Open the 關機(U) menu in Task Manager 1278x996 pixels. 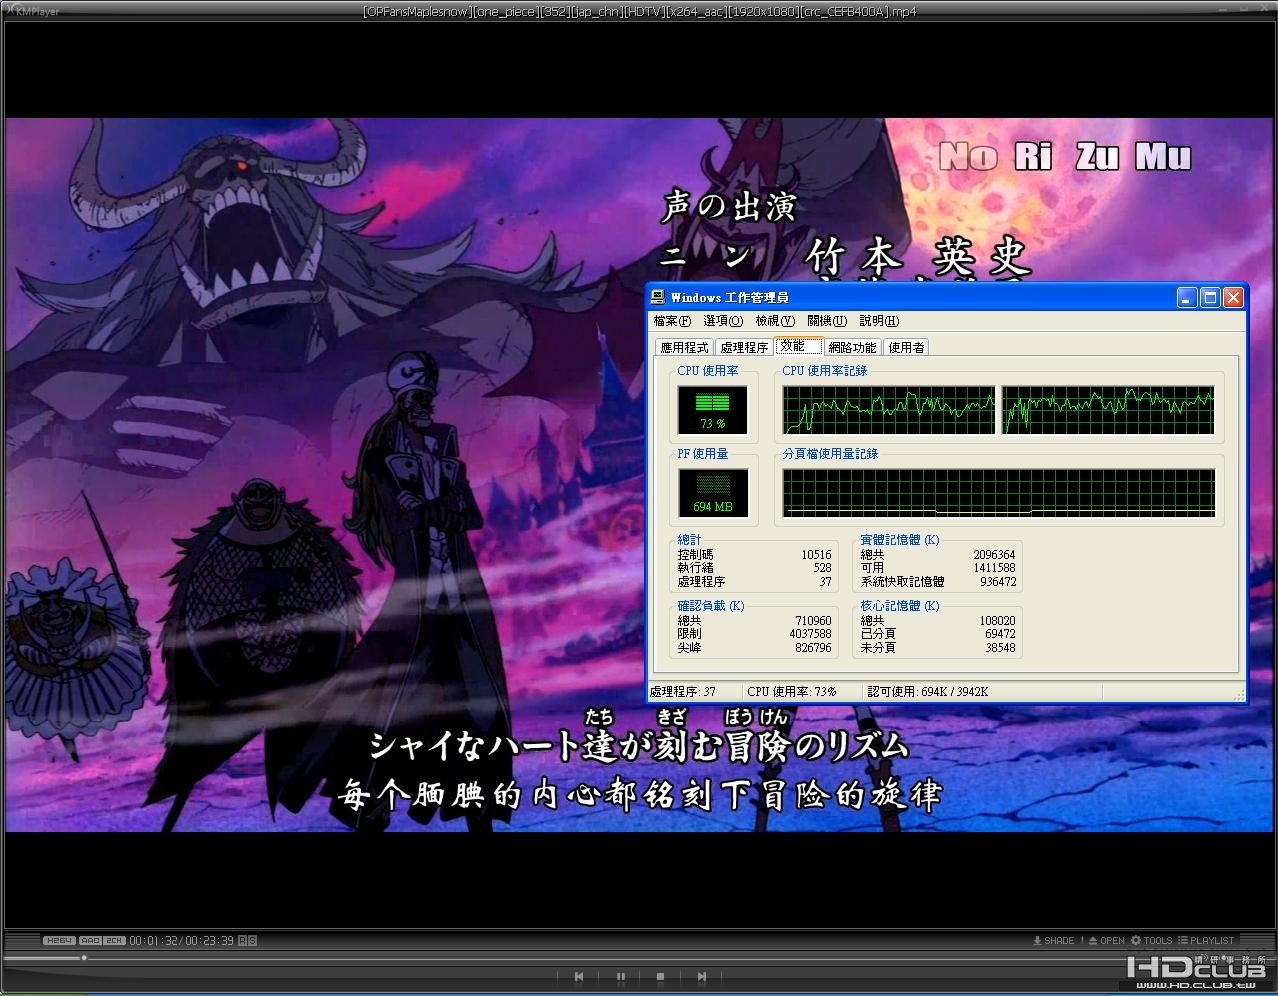[827, 321]
